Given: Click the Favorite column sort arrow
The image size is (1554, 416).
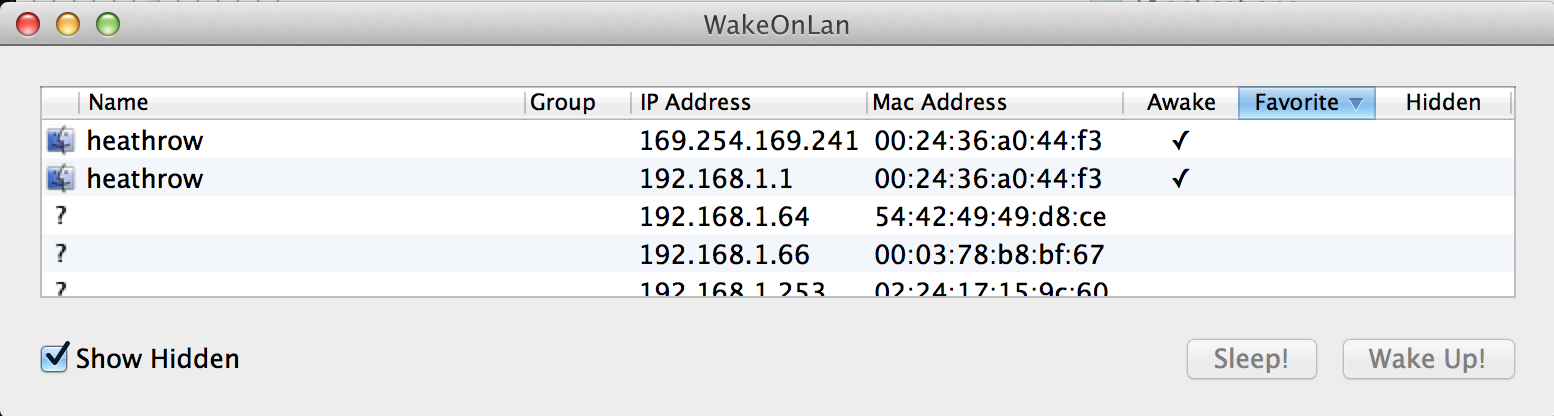Looking at the screenshot, I should point(1355,103).
